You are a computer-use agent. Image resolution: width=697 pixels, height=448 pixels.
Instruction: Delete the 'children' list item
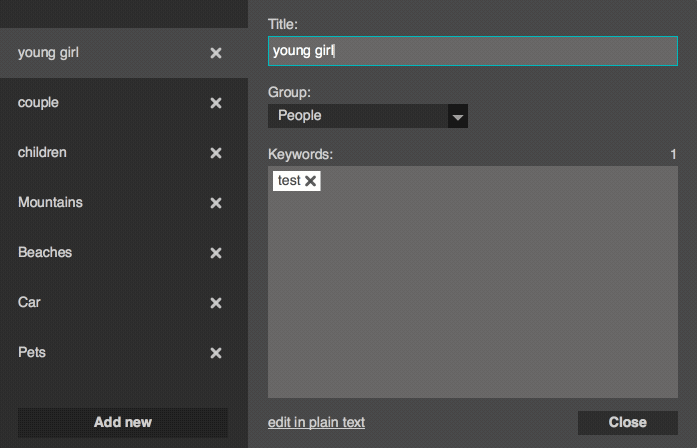[216, 153]
